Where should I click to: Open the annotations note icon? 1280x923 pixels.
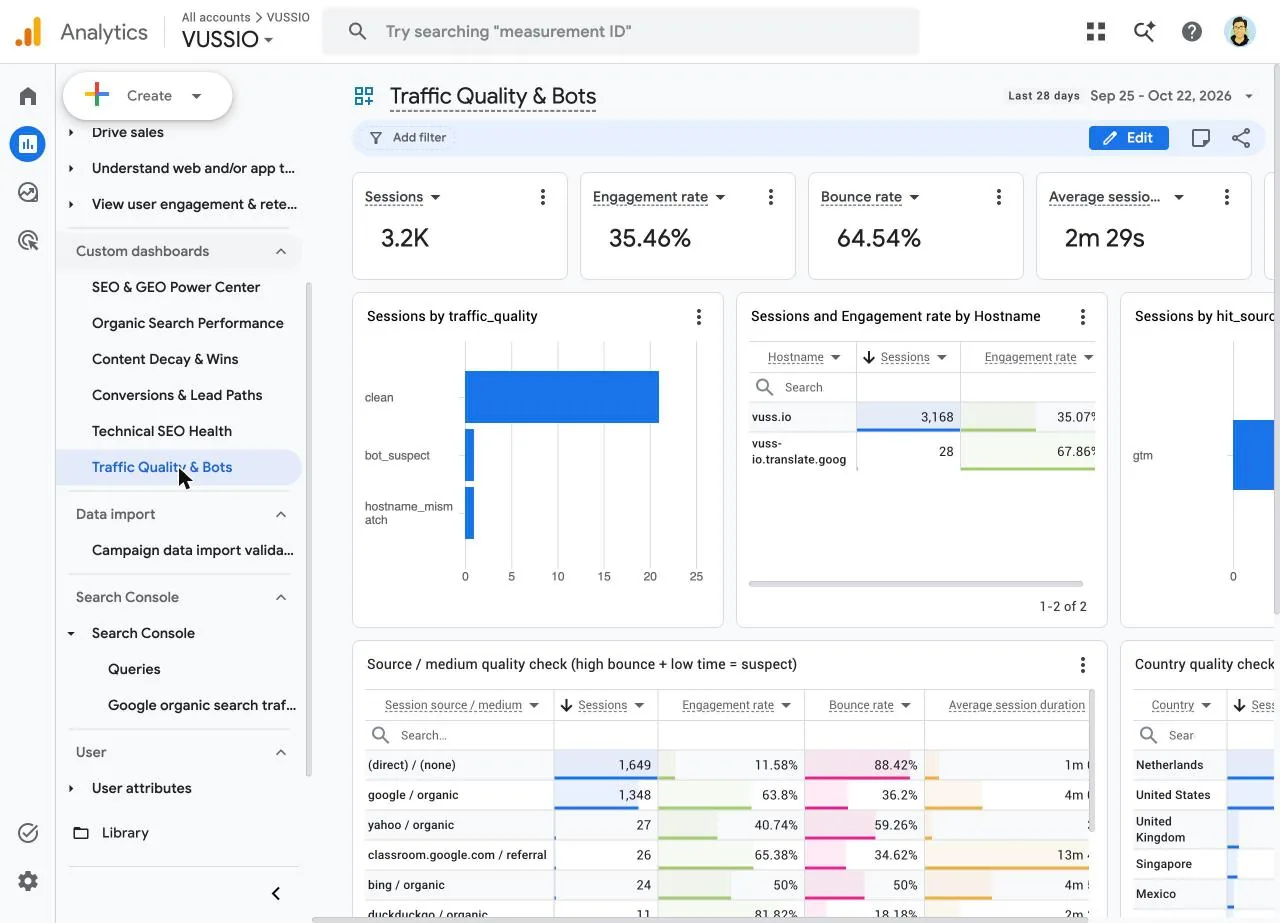[x=1201, y=138]
